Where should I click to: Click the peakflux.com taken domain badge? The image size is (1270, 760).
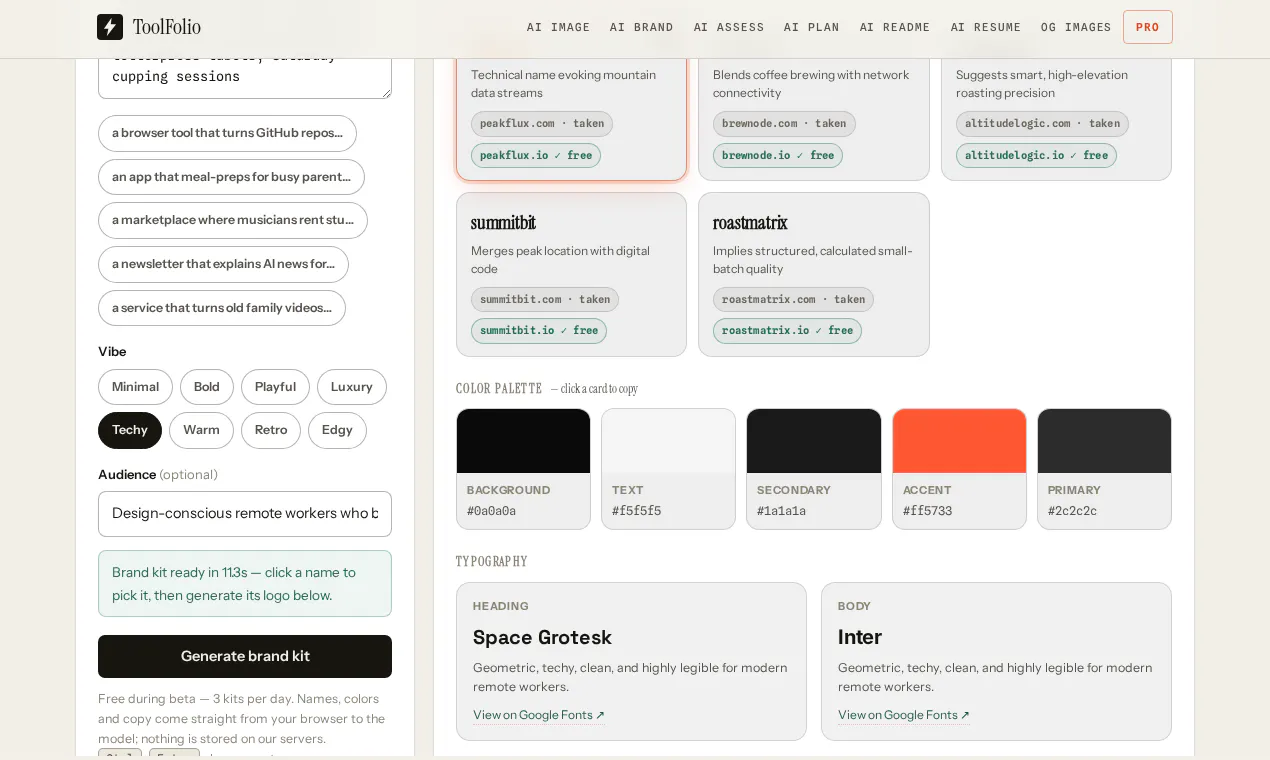[x=542, y=124]
